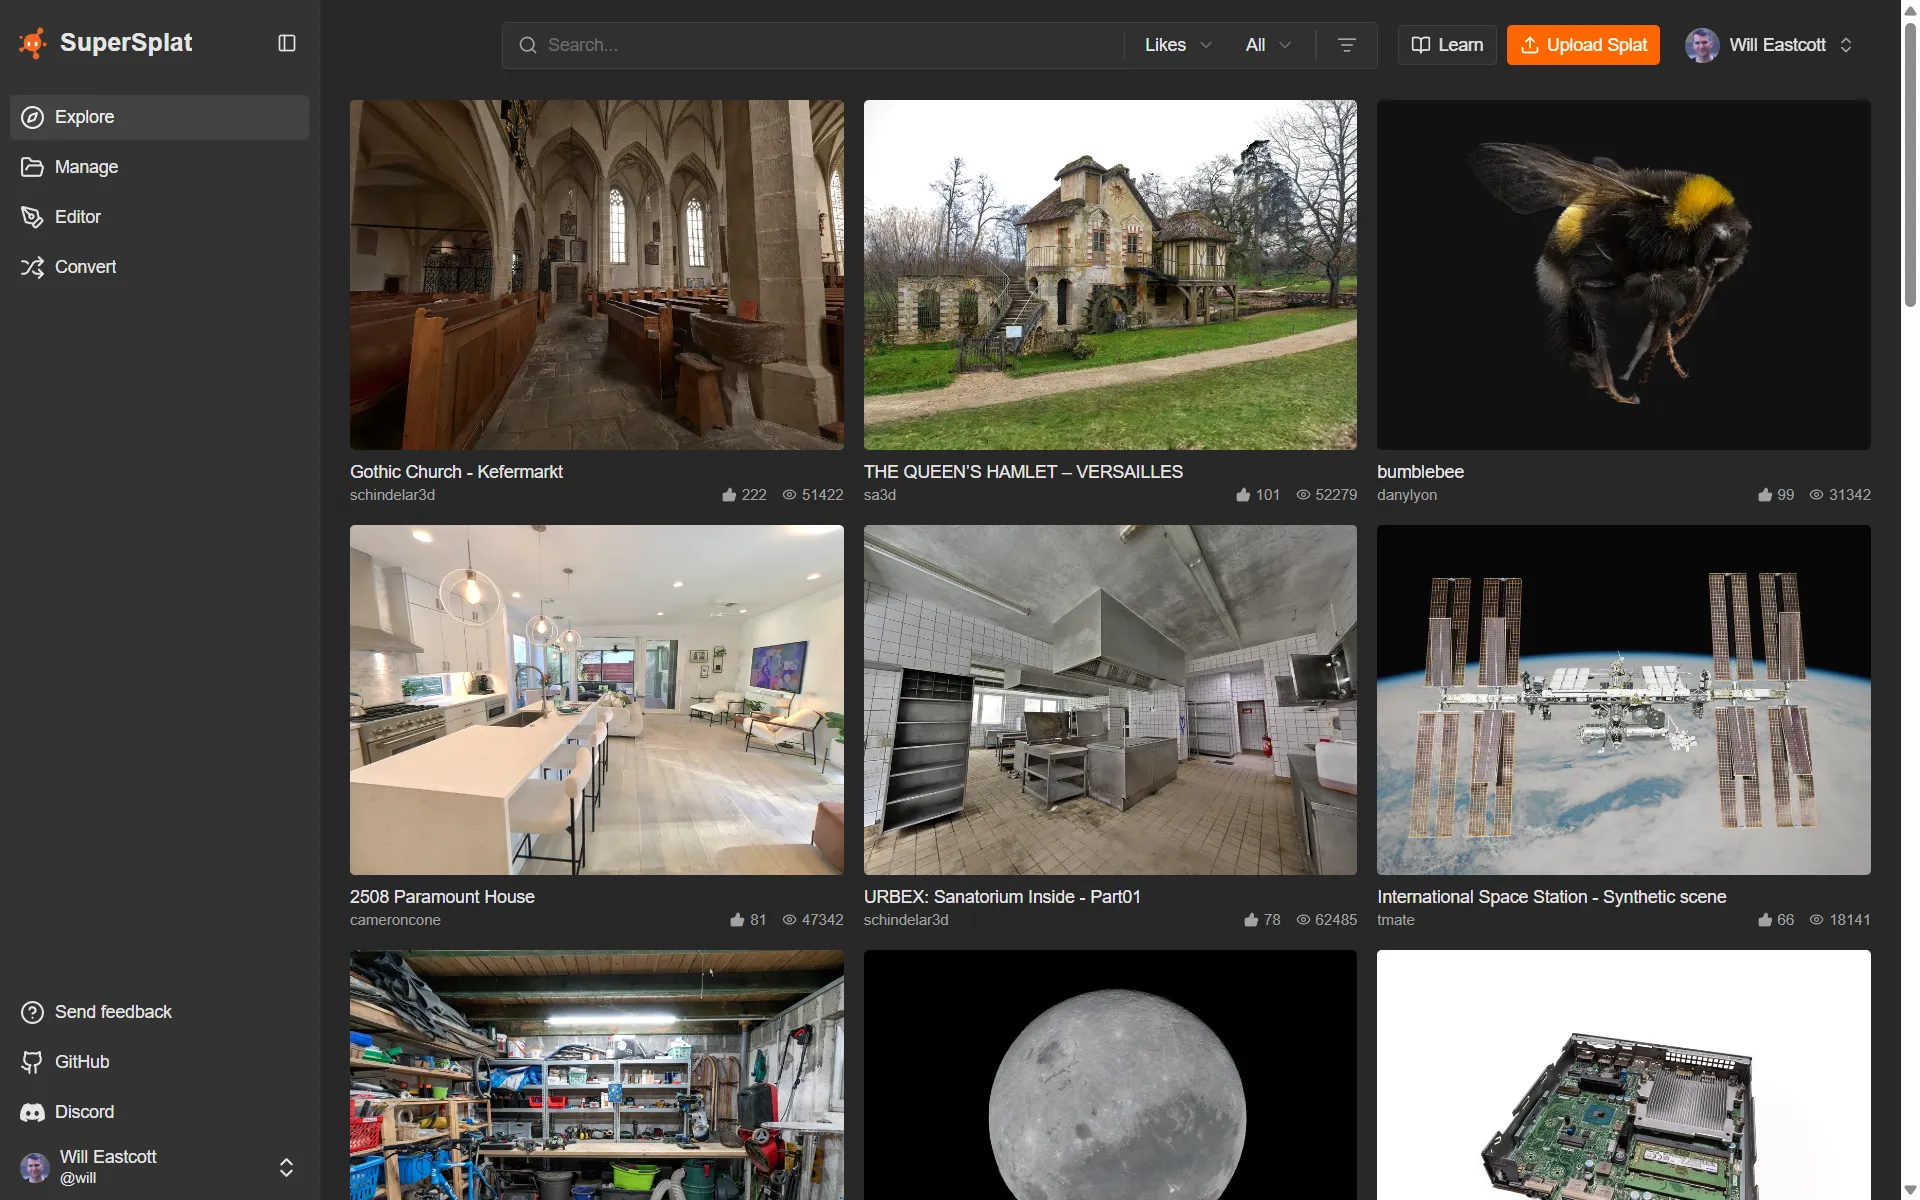The width and height of the screenshot is (1920, 1200).
Task: Click the views eye icon beside 52279
Action: click(x=1303, y=495)
